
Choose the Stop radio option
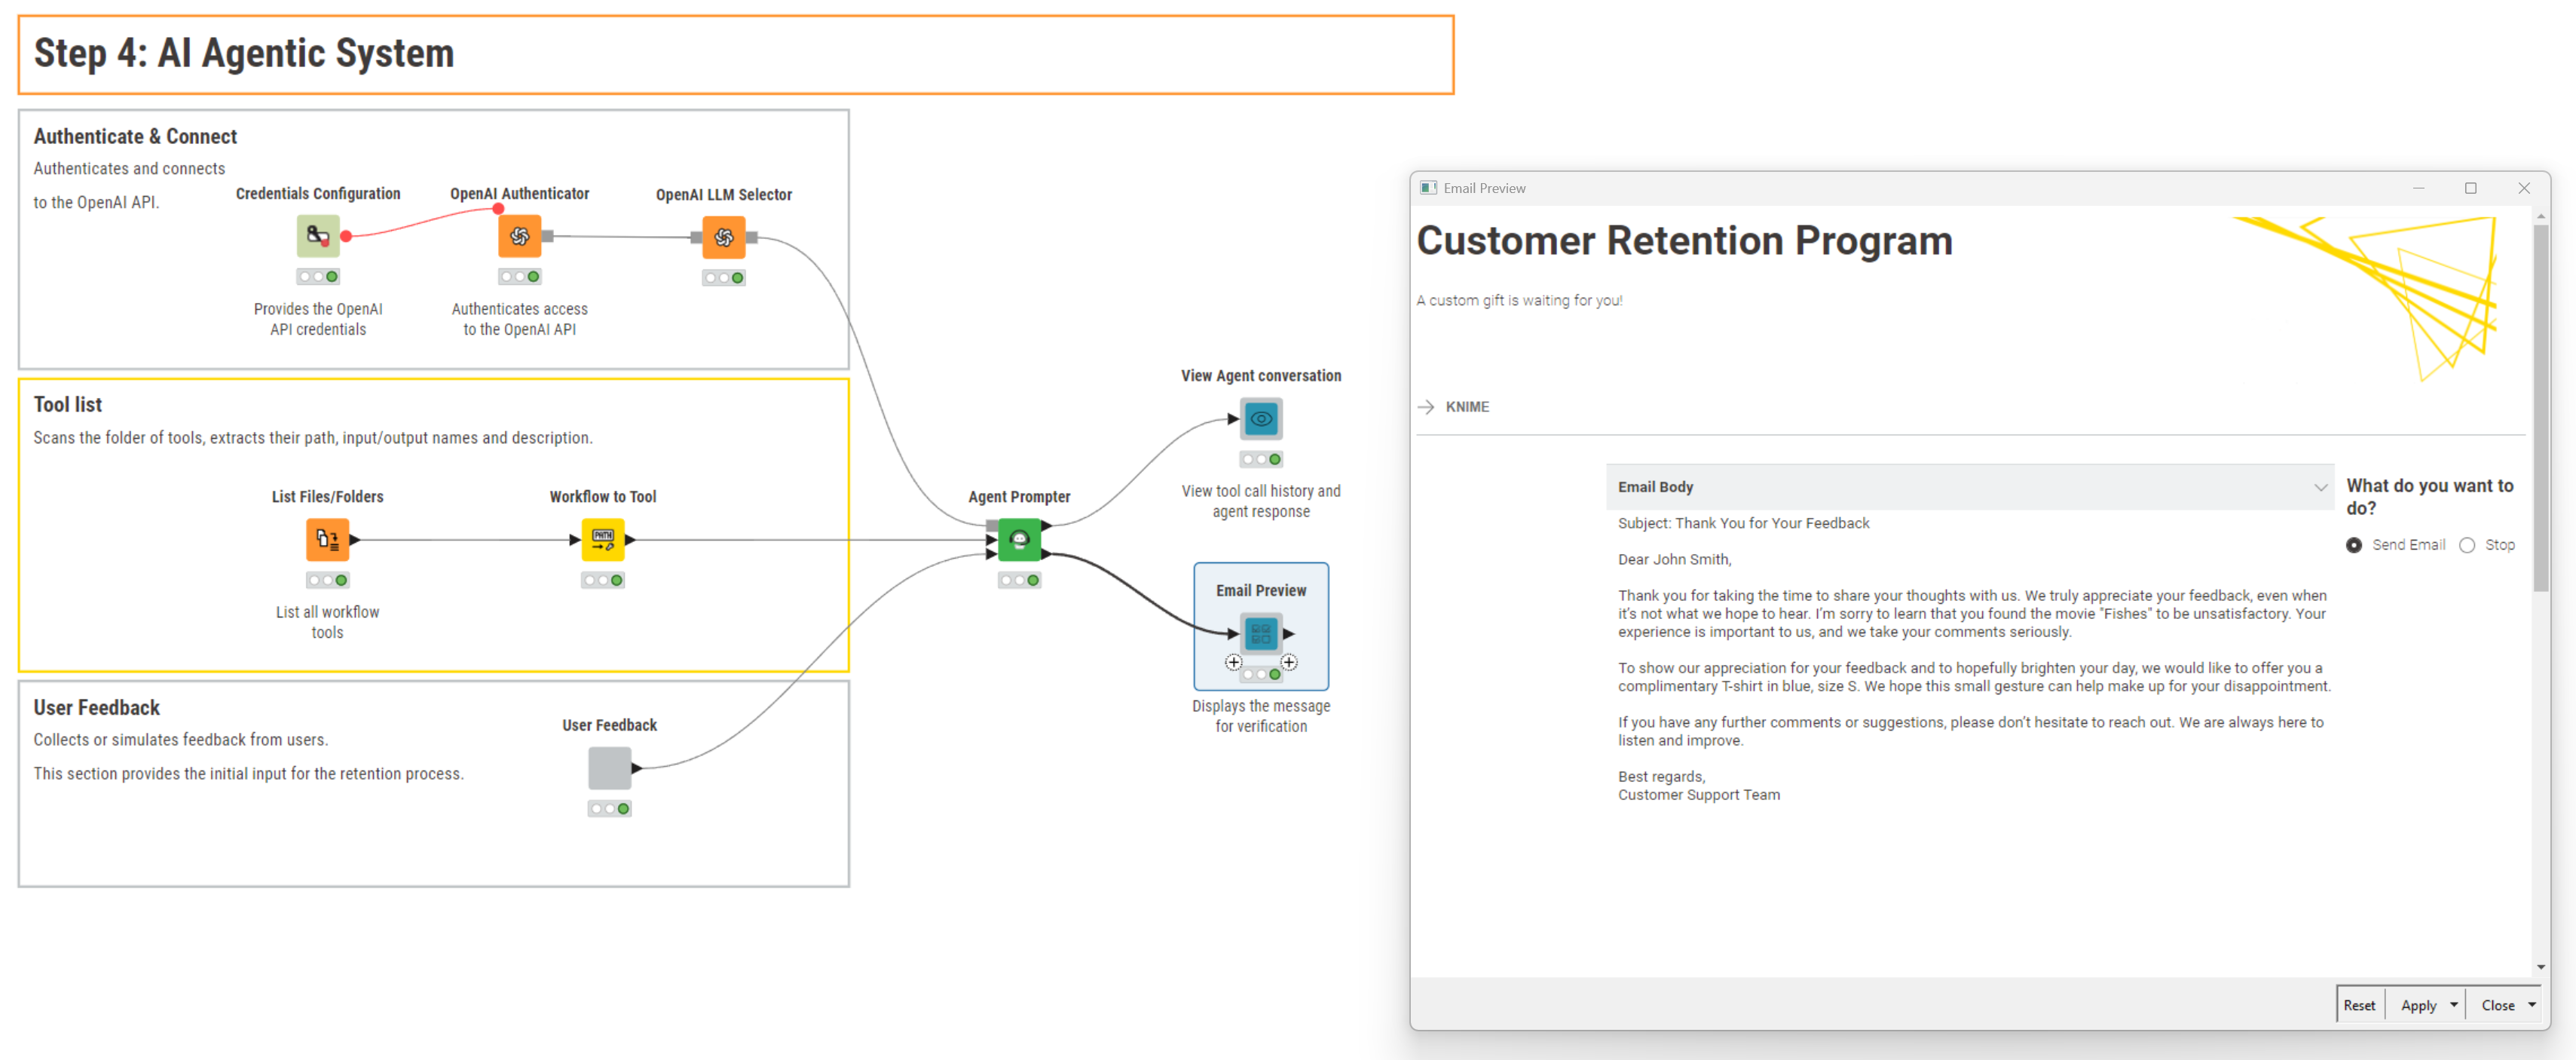tap(2467, 545)
